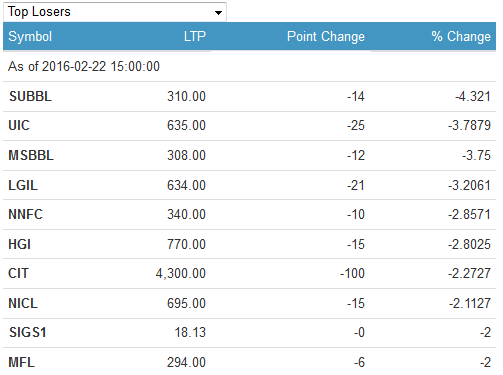This screenshot has height=375, width=503.
Task: Sort by the % Change column header
Action: (461, 36)
